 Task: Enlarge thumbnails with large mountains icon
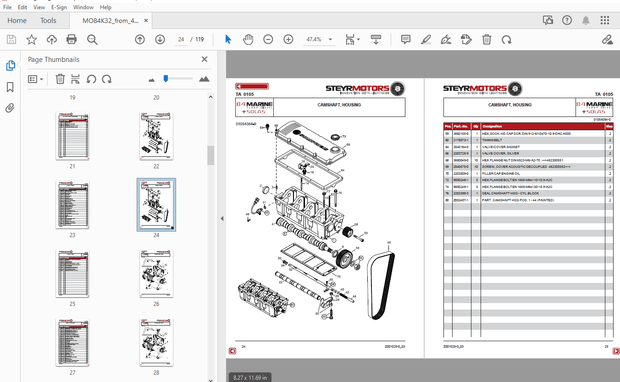pos(204,79)
